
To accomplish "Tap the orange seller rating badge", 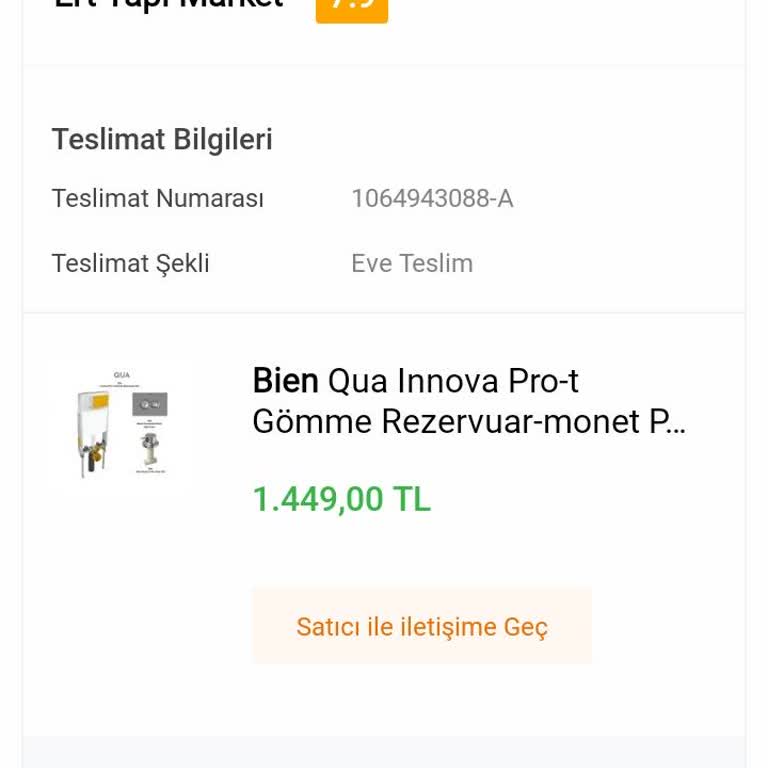I will [x=351, y=8].
